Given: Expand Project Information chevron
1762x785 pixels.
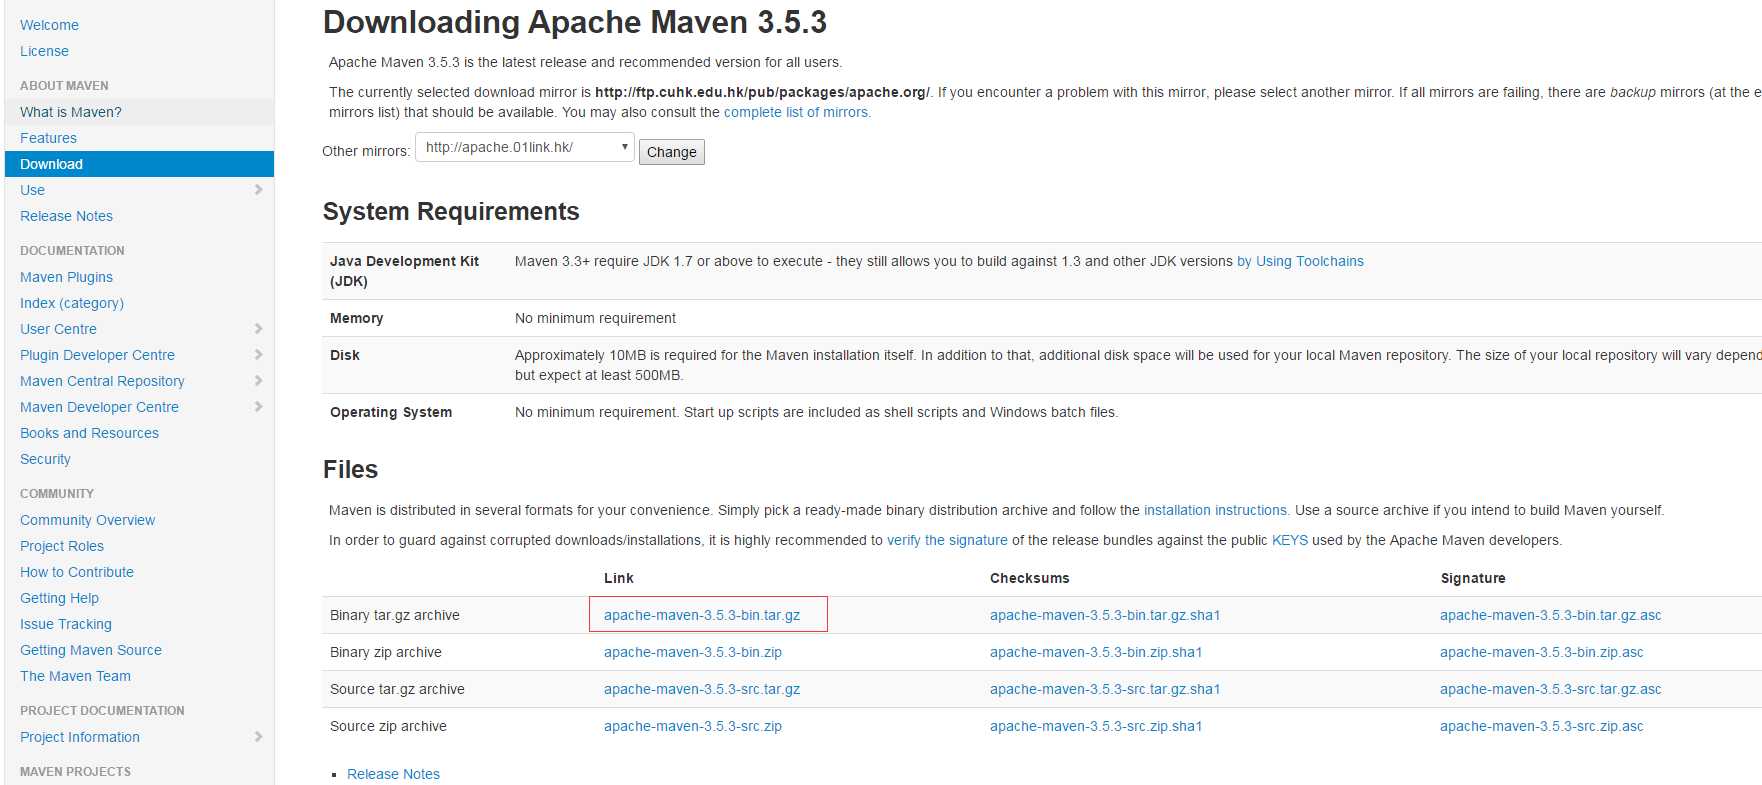Looking at the screenshot, I should coord(258,737).
